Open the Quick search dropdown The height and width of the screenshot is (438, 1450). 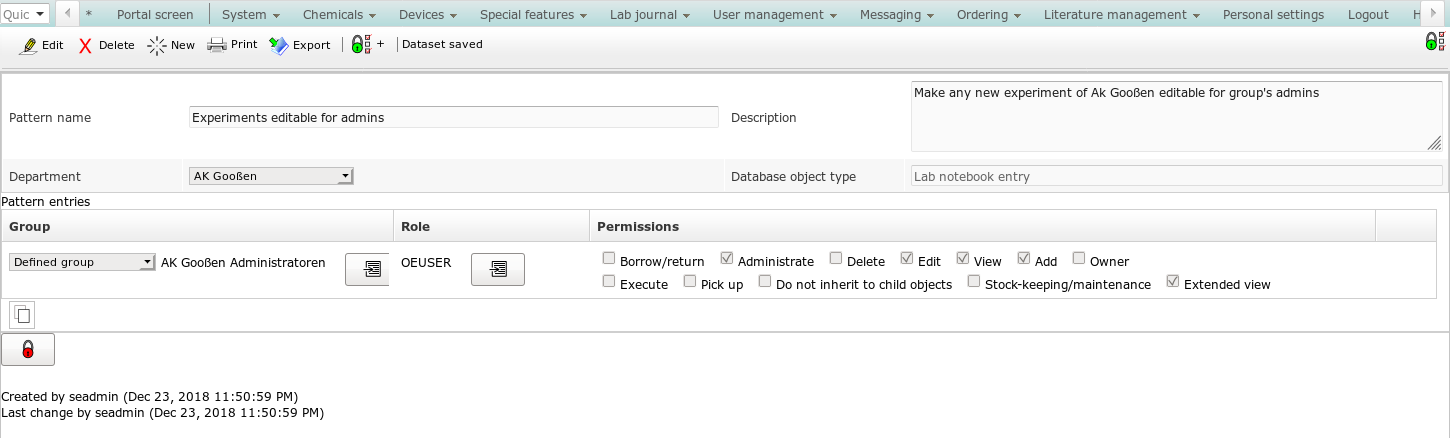click(x=25, y=14)
